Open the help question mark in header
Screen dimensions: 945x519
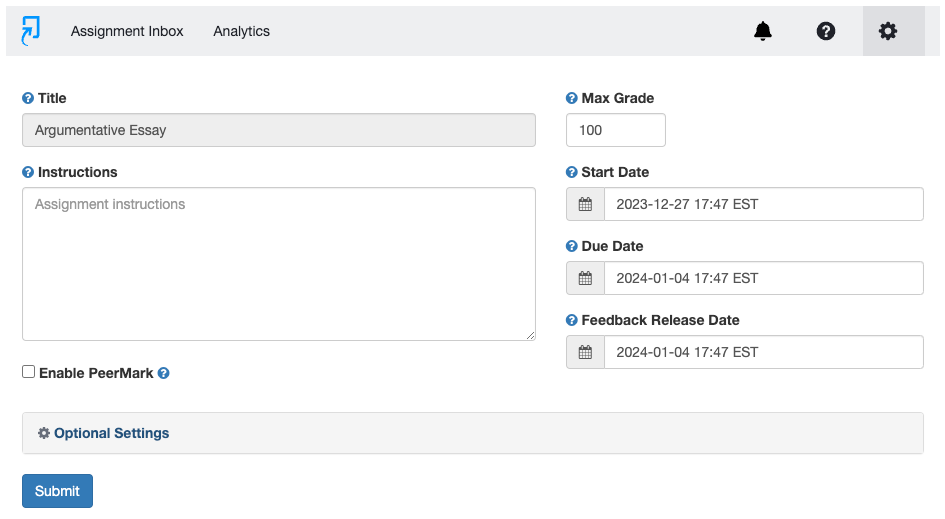point(826,31)
